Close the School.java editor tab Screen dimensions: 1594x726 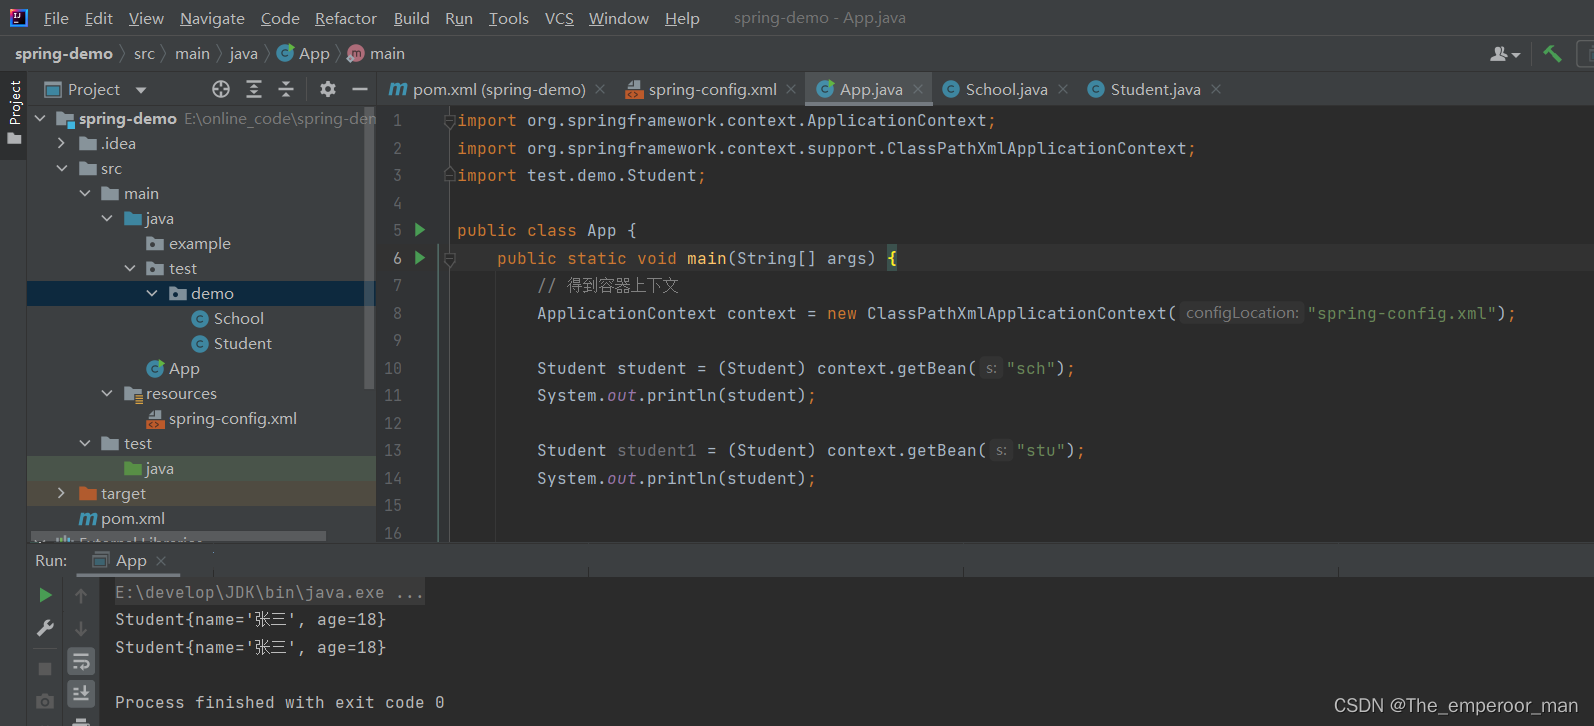[1063, 89]
